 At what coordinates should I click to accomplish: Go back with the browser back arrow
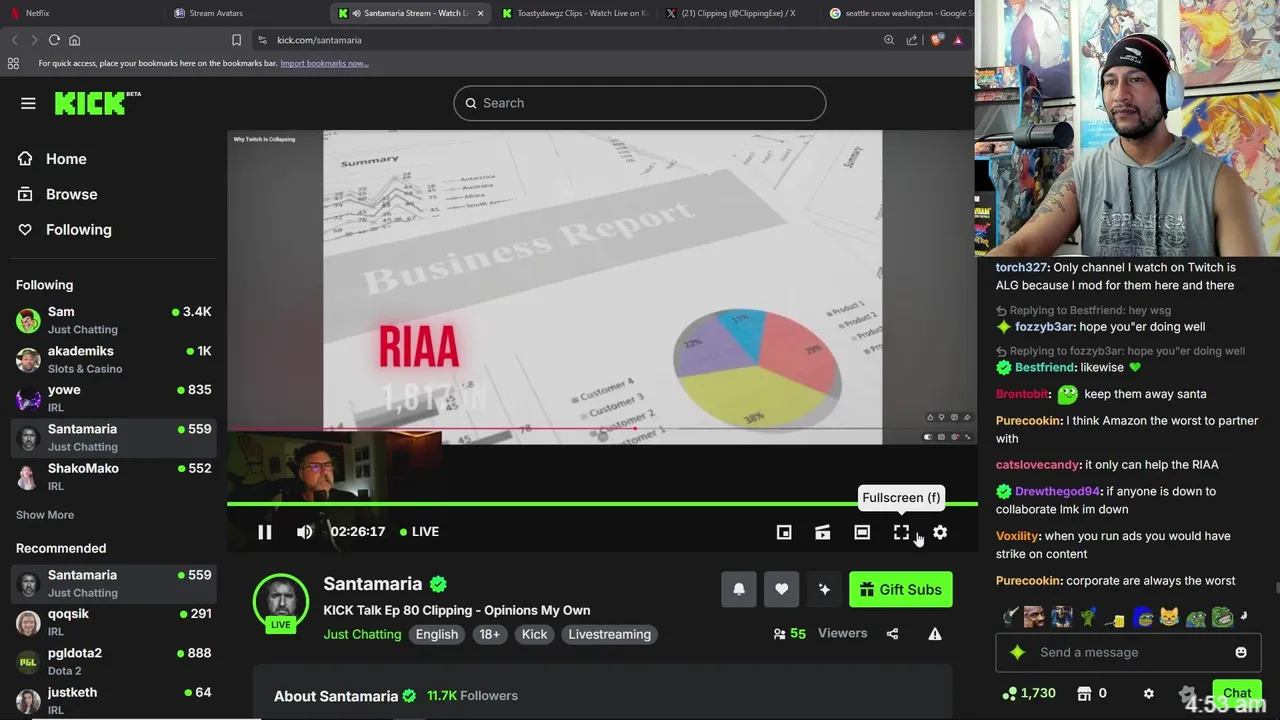pyautogui.click(x=14, y=40)
